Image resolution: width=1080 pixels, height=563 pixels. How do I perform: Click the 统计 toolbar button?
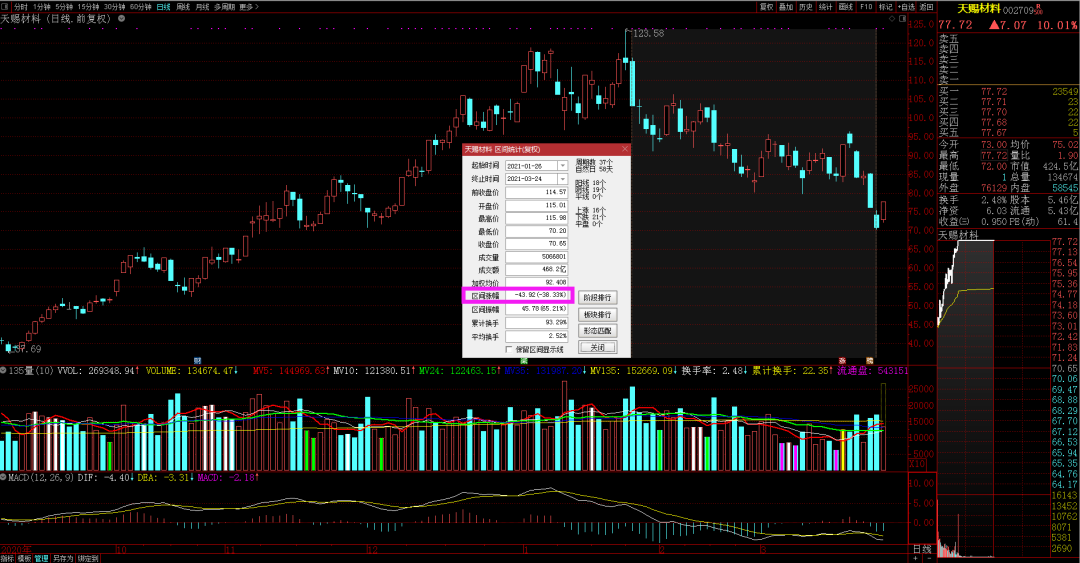[826, 7]
